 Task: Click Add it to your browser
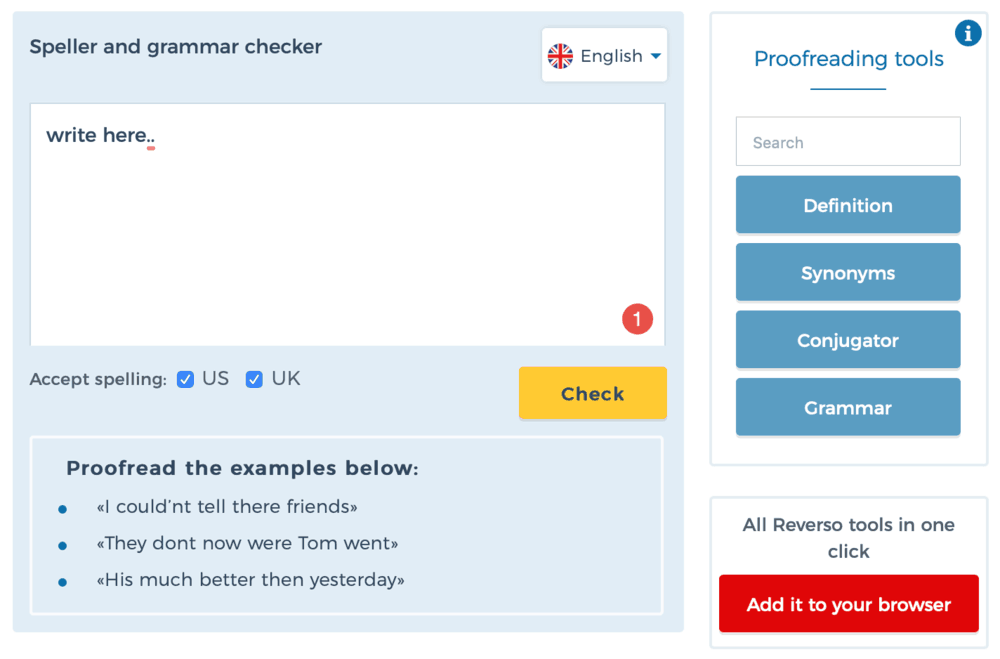click(848, 603)
